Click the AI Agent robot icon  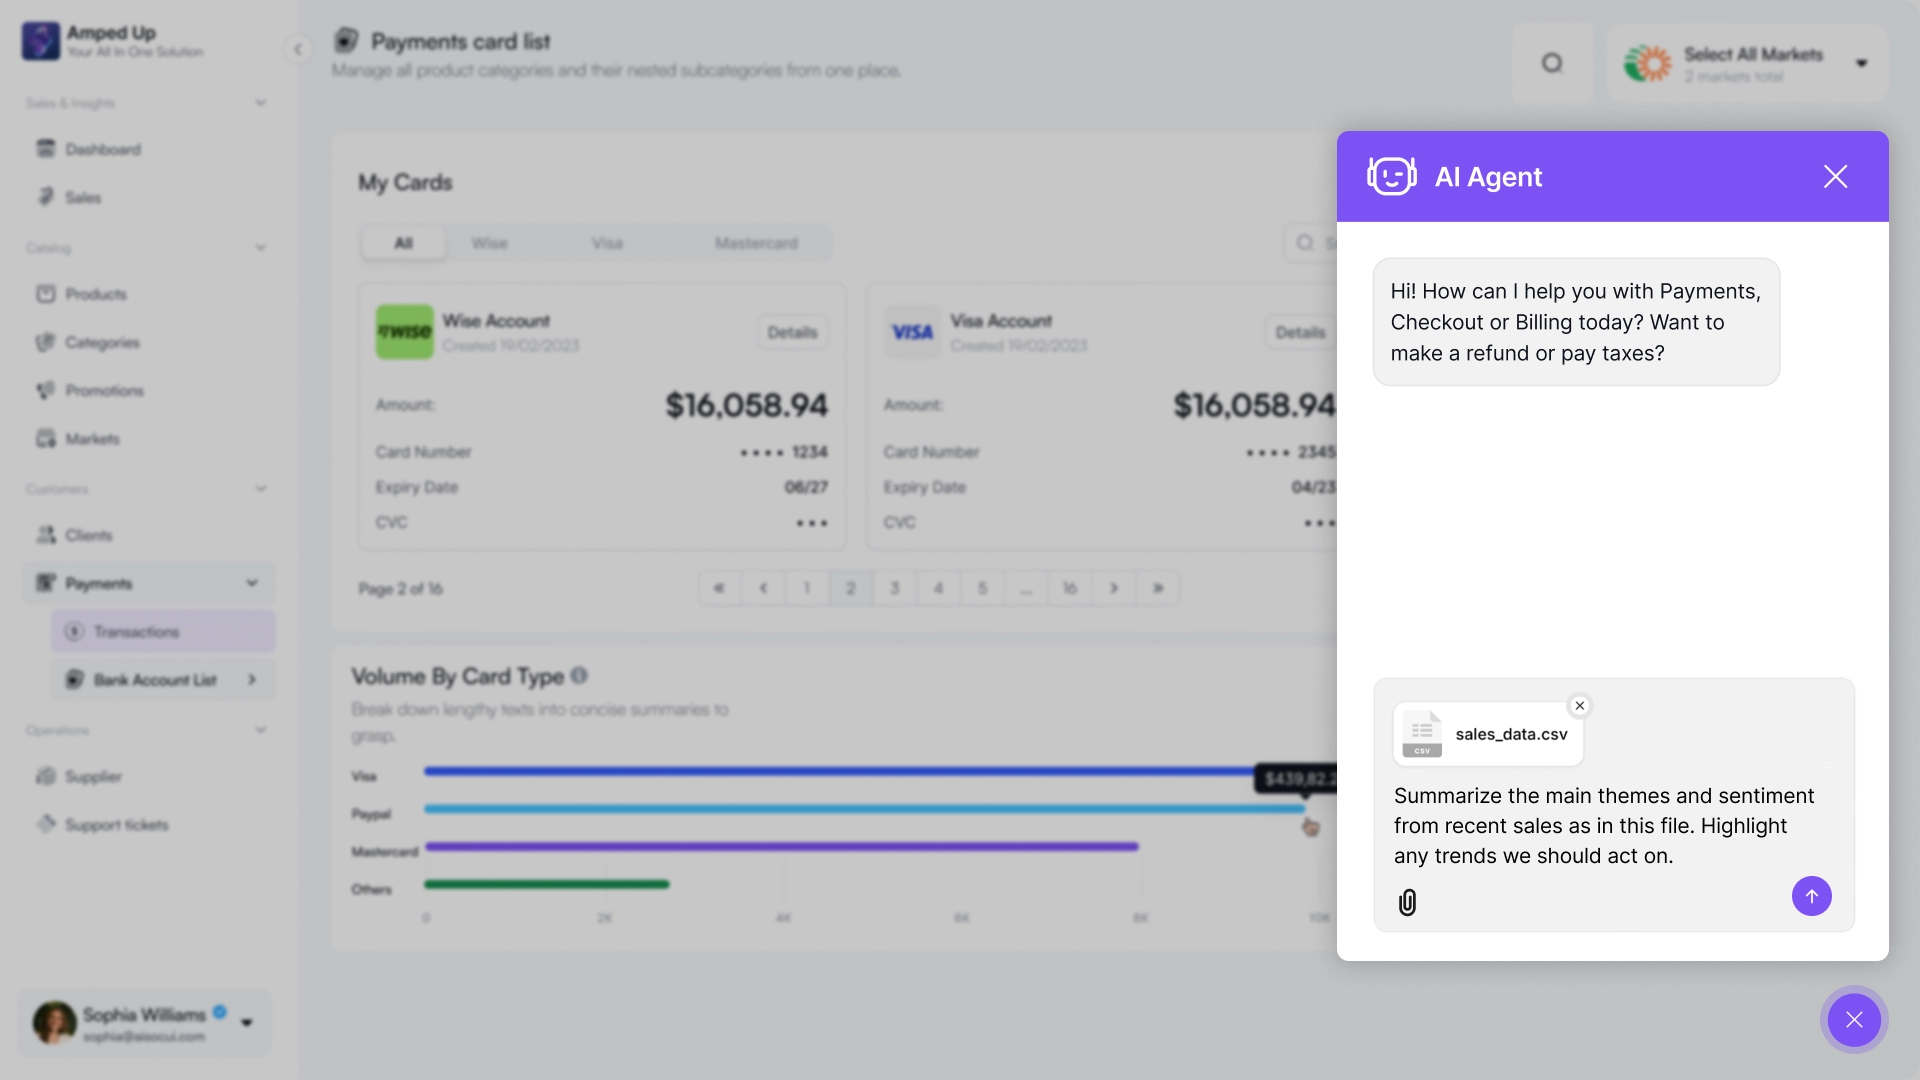click(x=1391, y=177)
